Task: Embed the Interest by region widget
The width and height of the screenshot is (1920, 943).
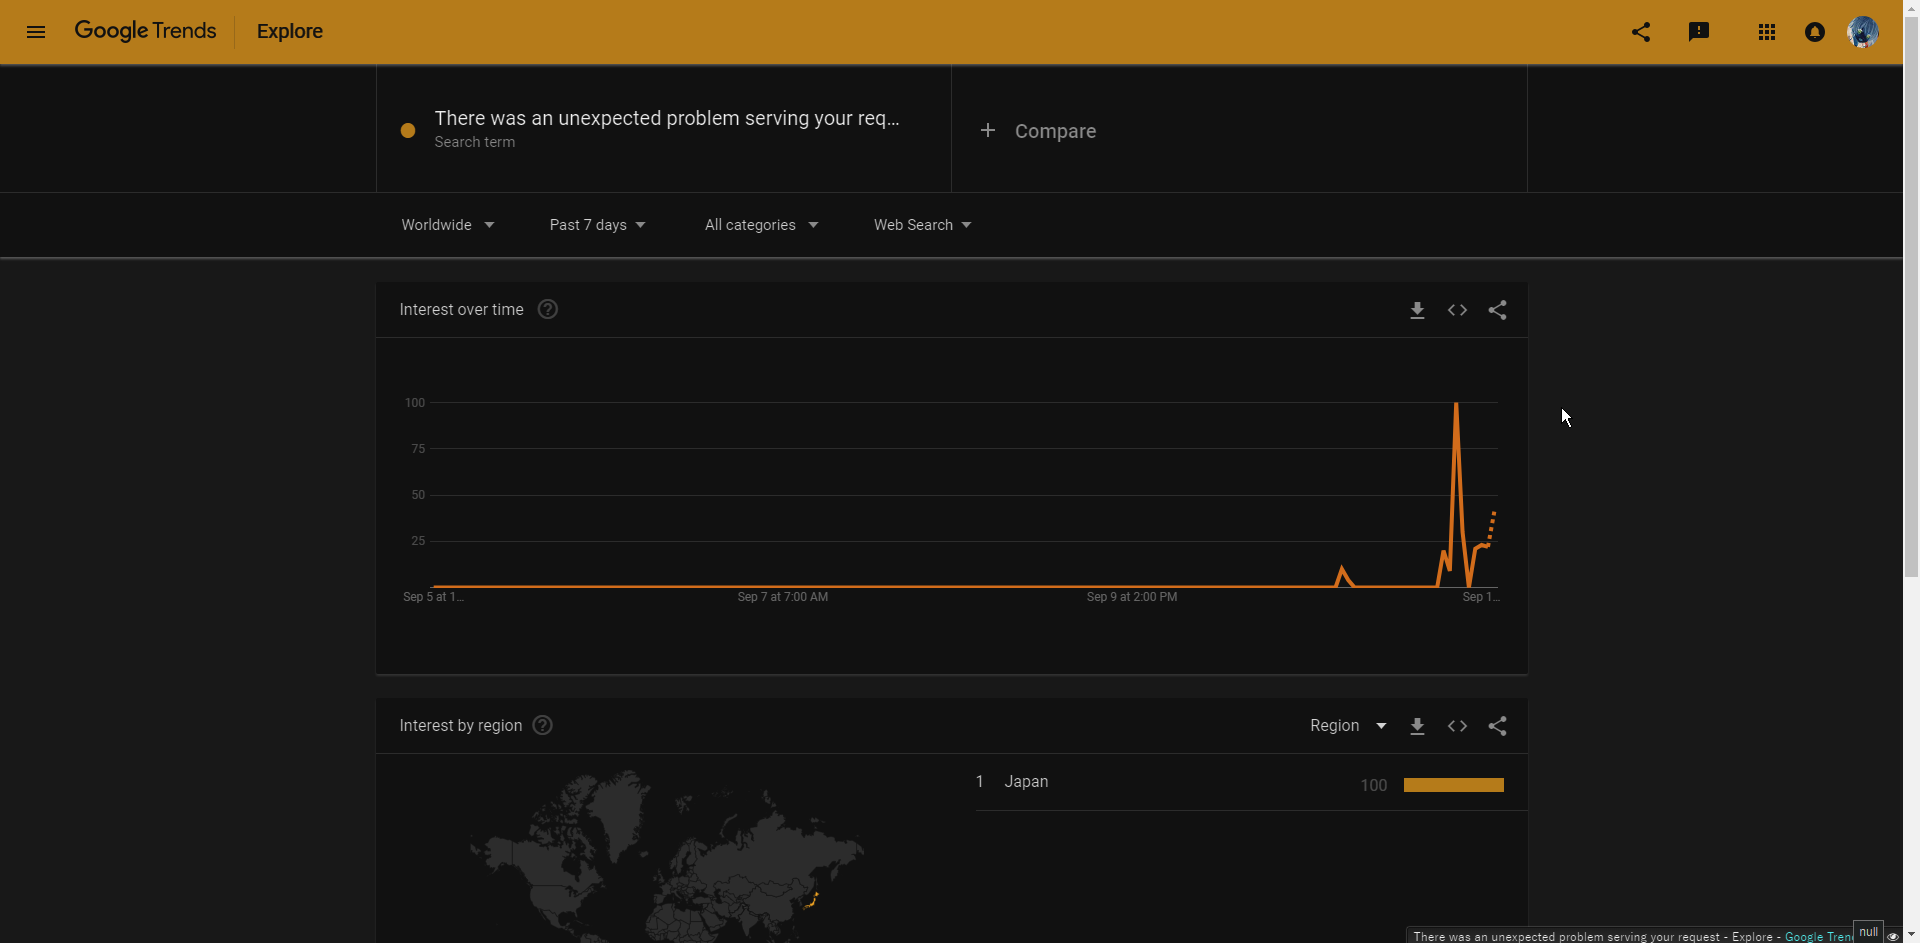Action: pos(1457,726)
